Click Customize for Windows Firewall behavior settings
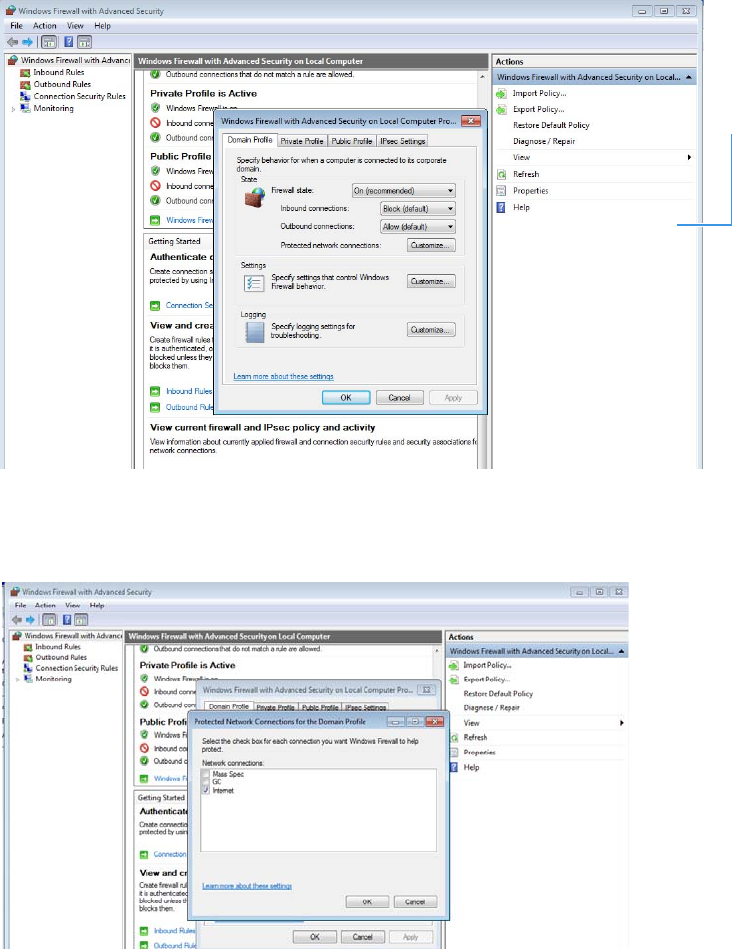This screenshot has height=949, width=733. click(x=431, y=281)
